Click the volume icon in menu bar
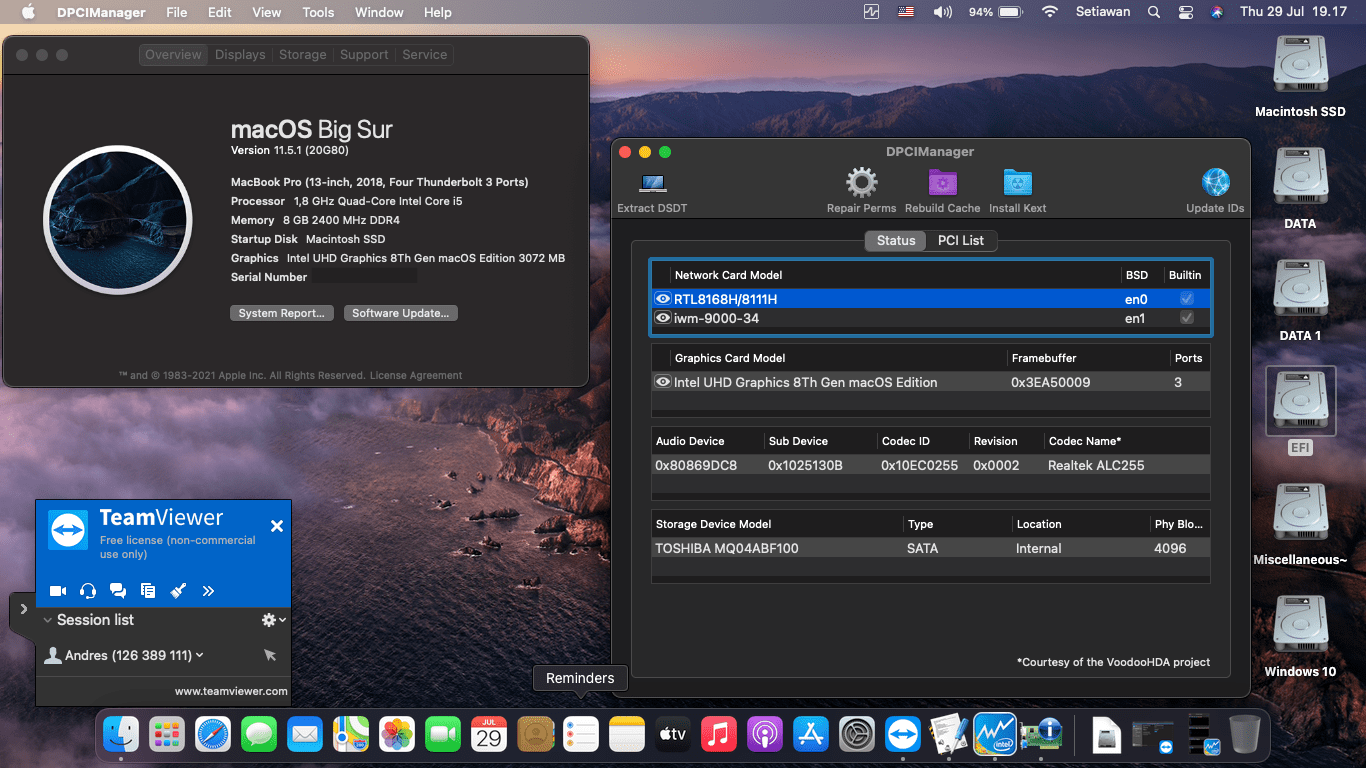 [x=942, y=12]
